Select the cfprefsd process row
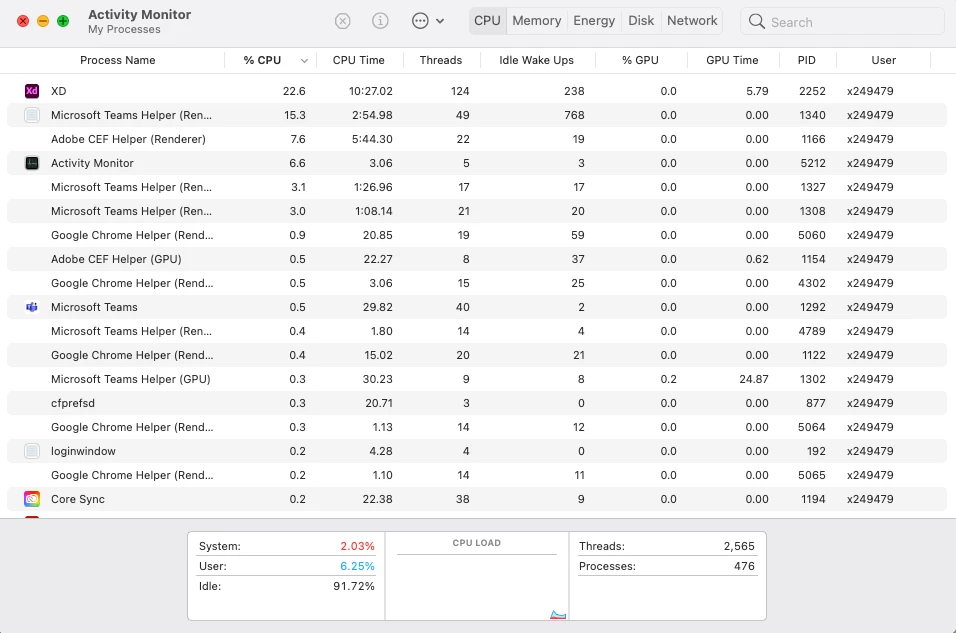This screenshot has height=633, width=956. pyautogui.click(x=477, y=403)
